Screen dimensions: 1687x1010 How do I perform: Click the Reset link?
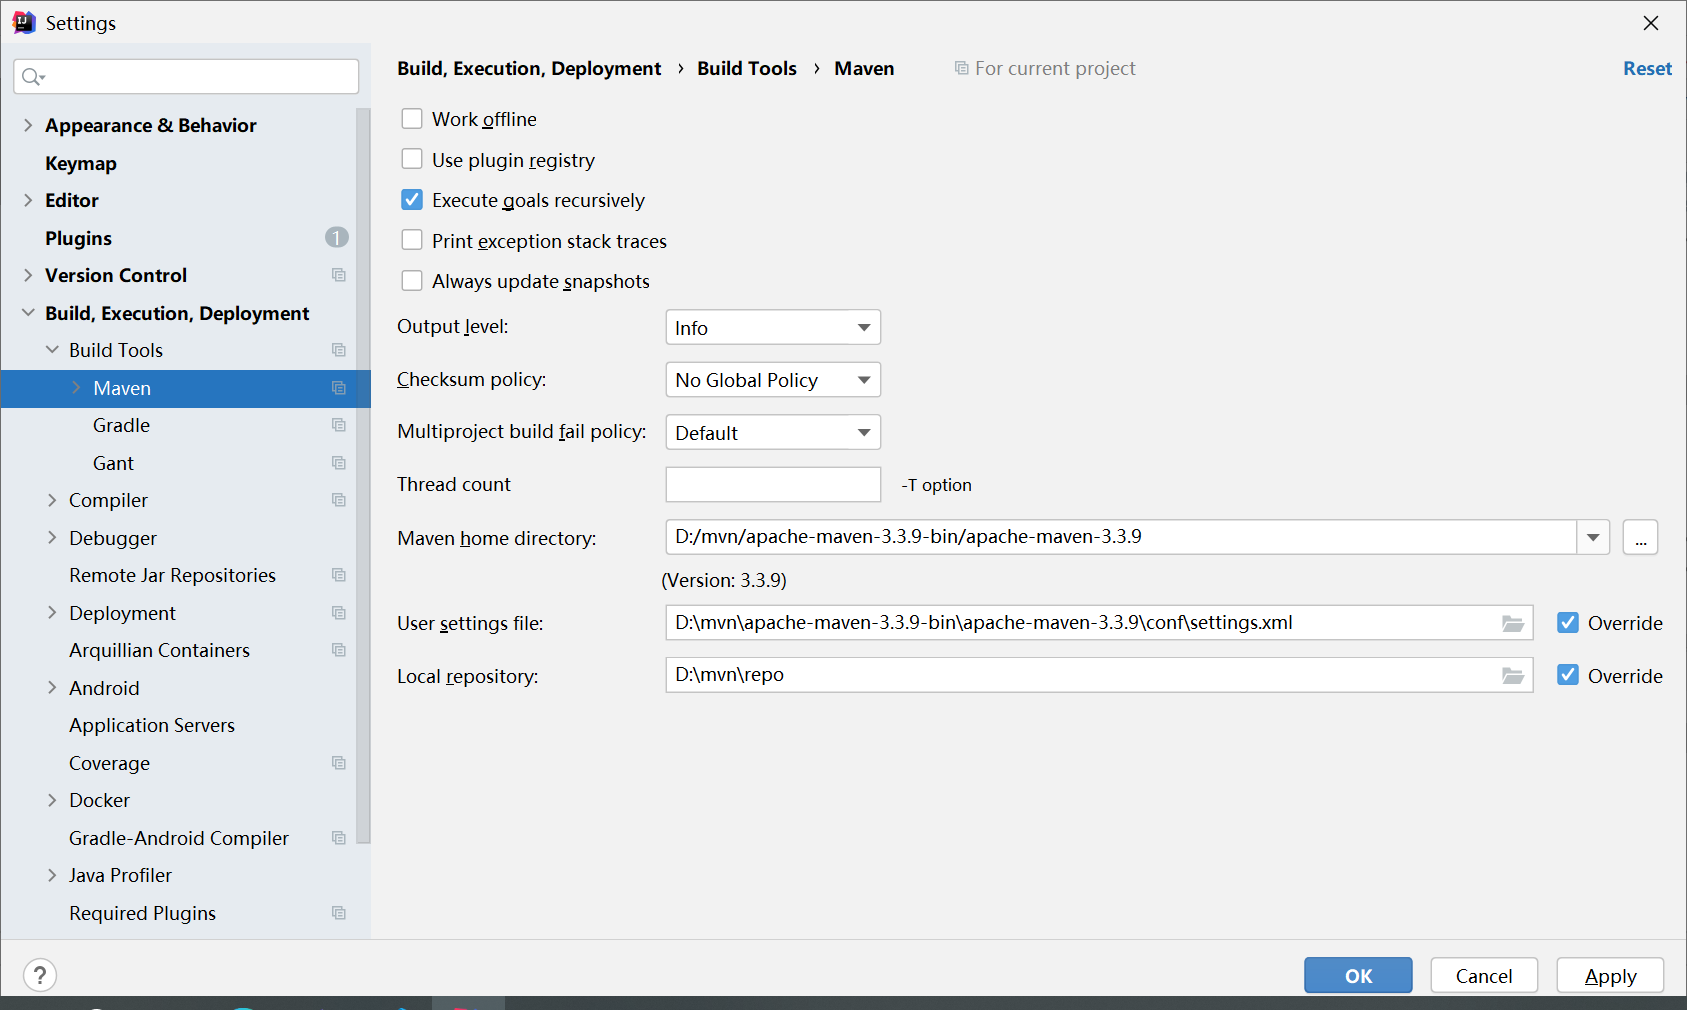point(1646,69)
